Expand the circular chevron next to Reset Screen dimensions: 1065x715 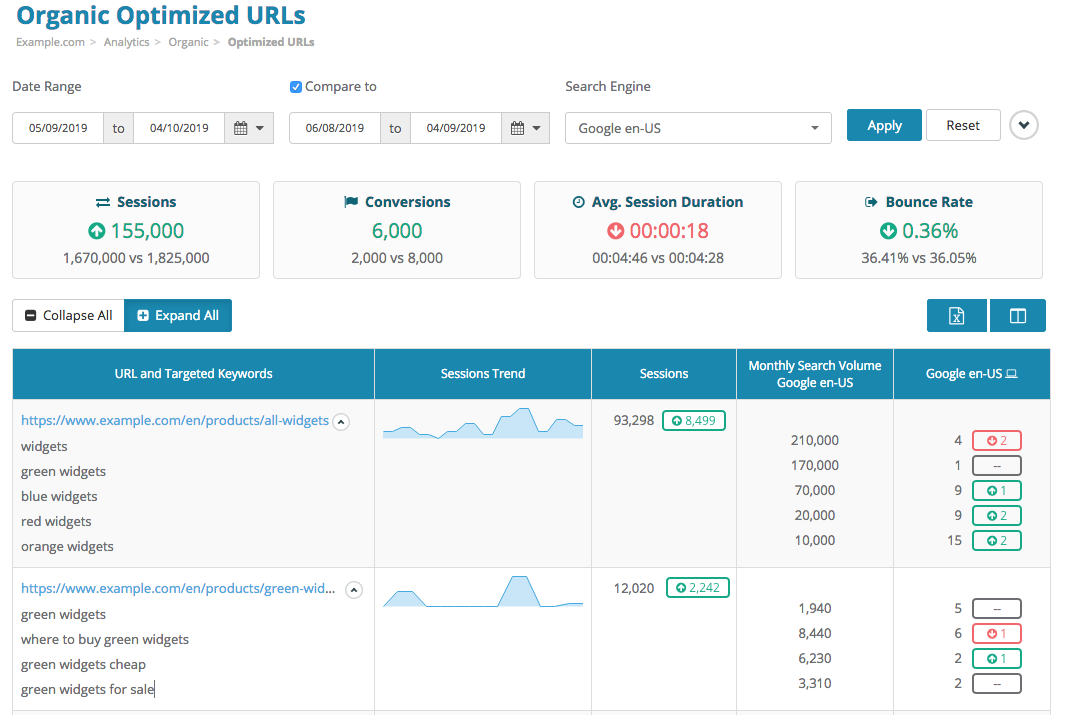1023,124
